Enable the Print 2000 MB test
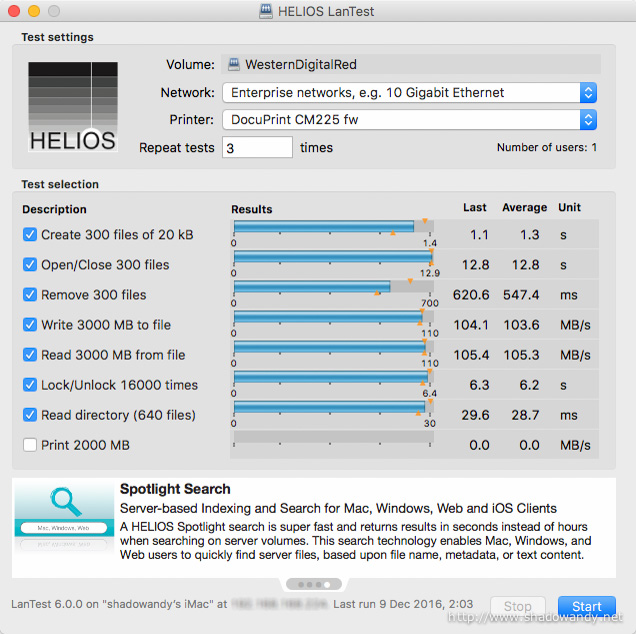The width and height of the screenshot is (636, 634). (x=30, y=445)
